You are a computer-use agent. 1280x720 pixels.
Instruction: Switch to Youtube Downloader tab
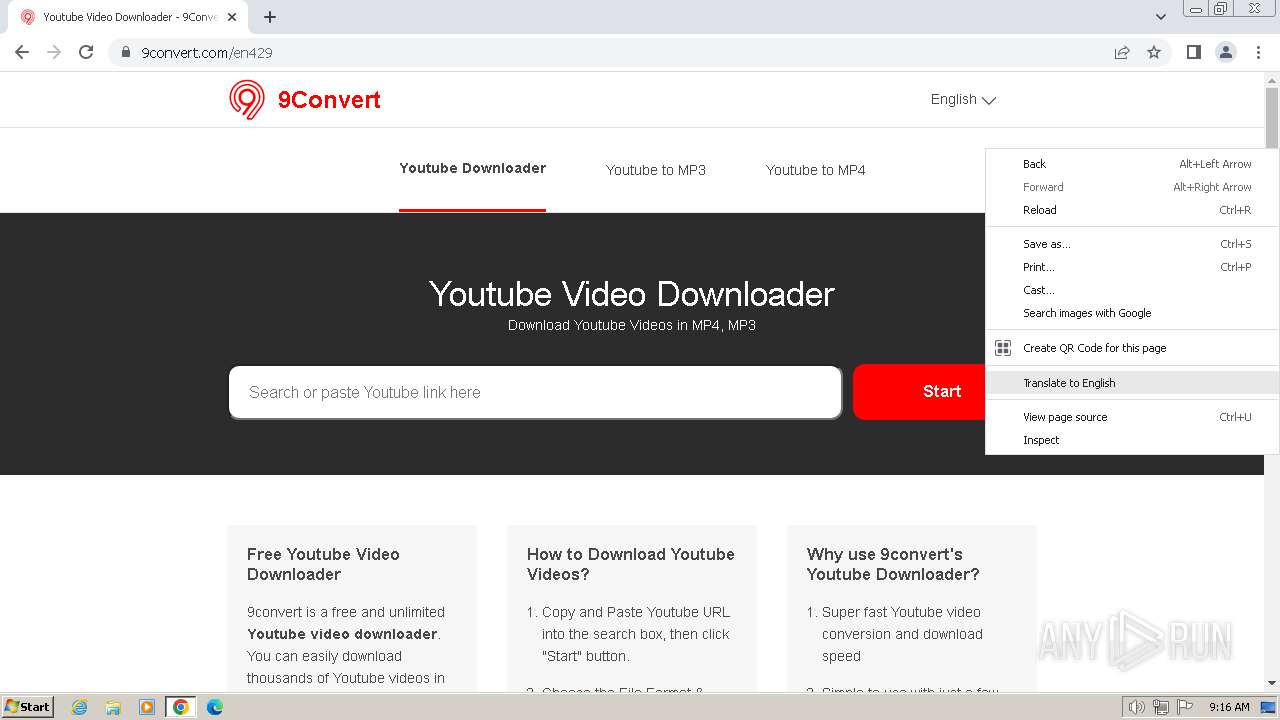[x=472, y=168]
